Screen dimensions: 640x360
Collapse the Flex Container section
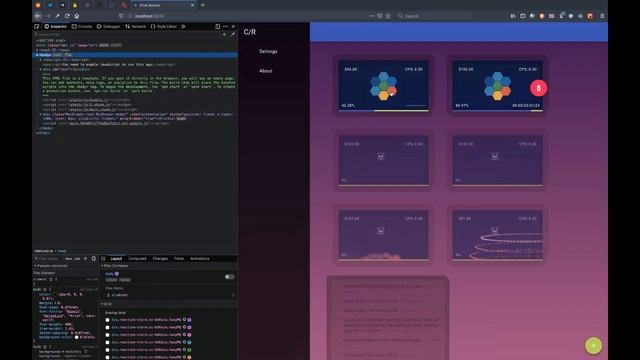(102, 266)
